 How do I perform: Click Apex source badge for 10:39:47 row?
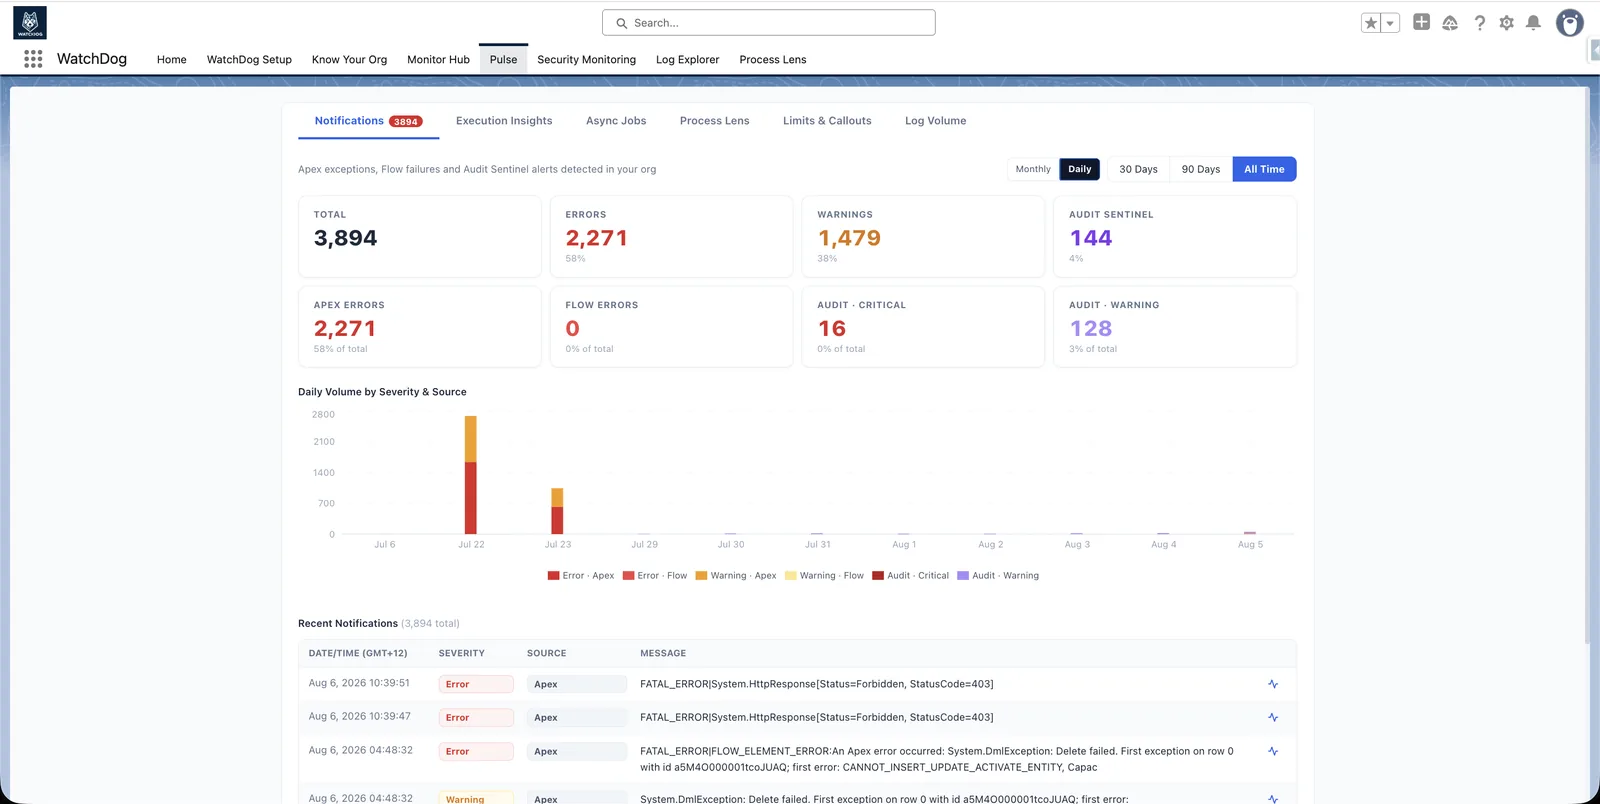[x=577, y=717]
